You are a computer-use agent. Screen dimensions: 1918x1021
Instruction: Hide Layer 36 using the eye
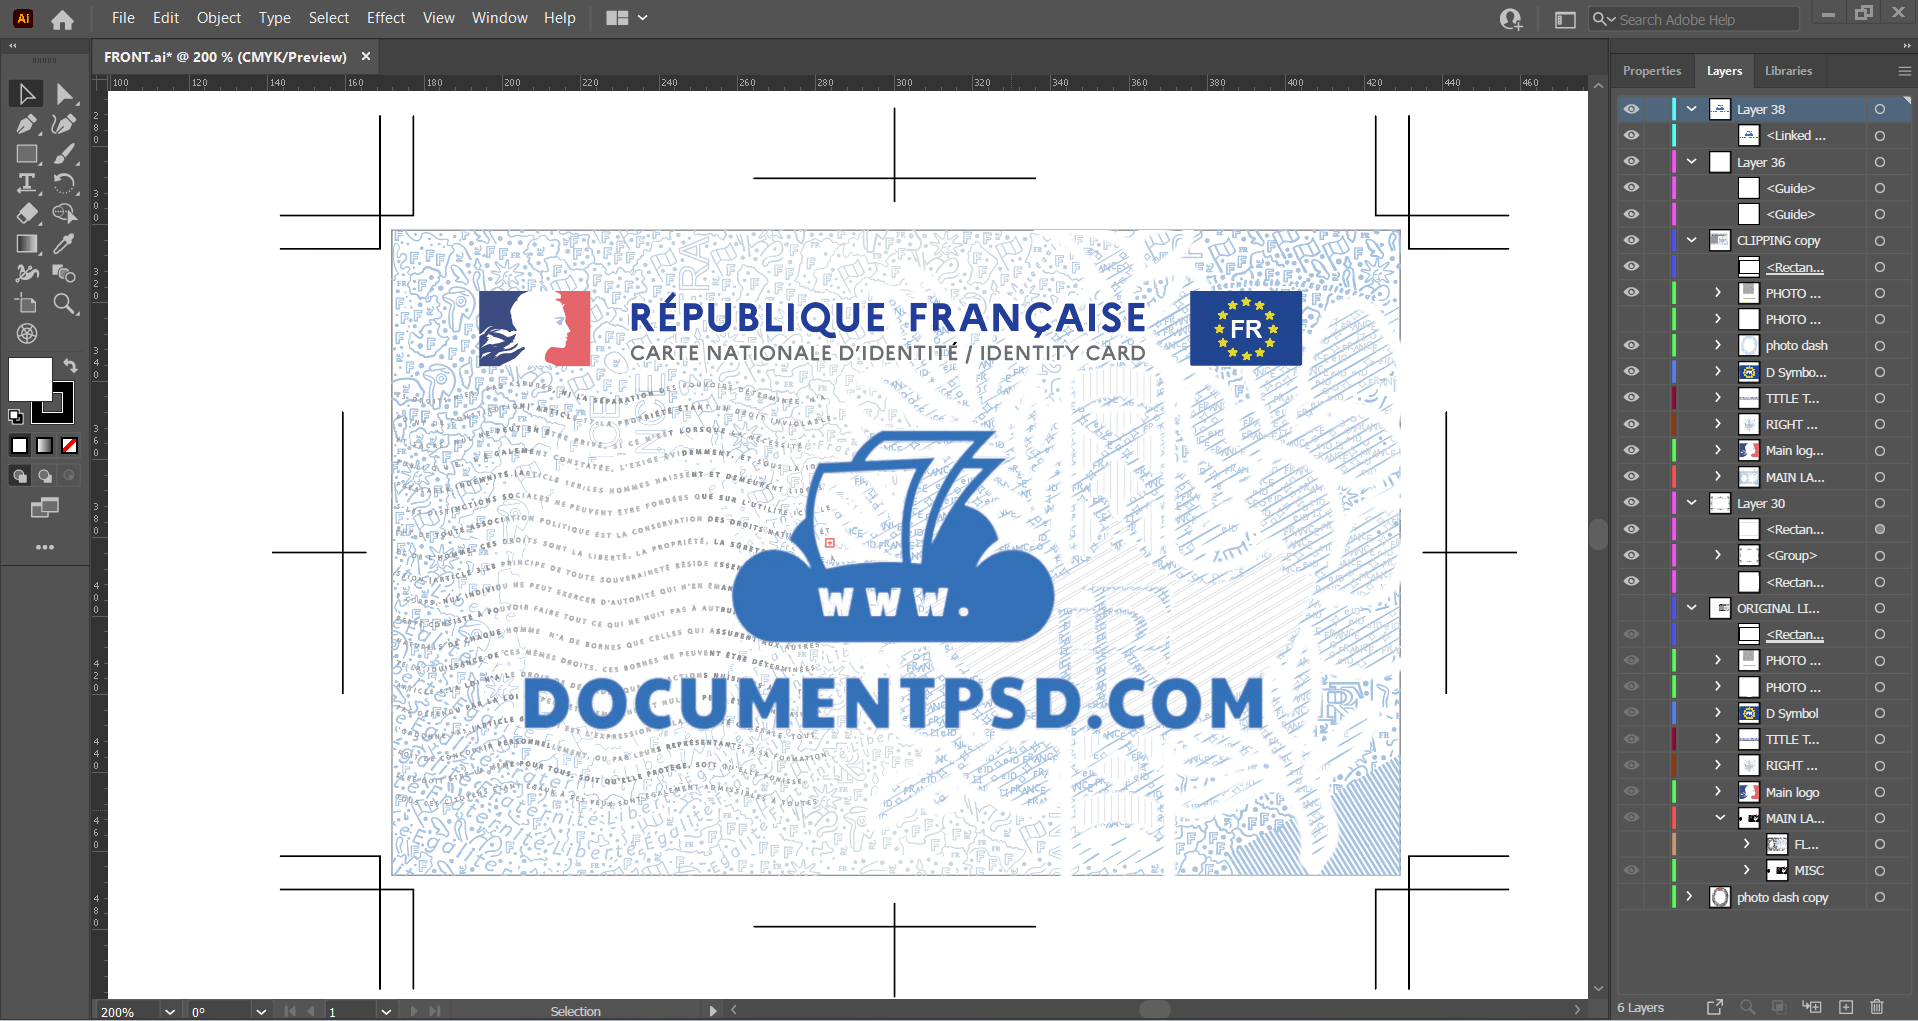click(1631, 161)
